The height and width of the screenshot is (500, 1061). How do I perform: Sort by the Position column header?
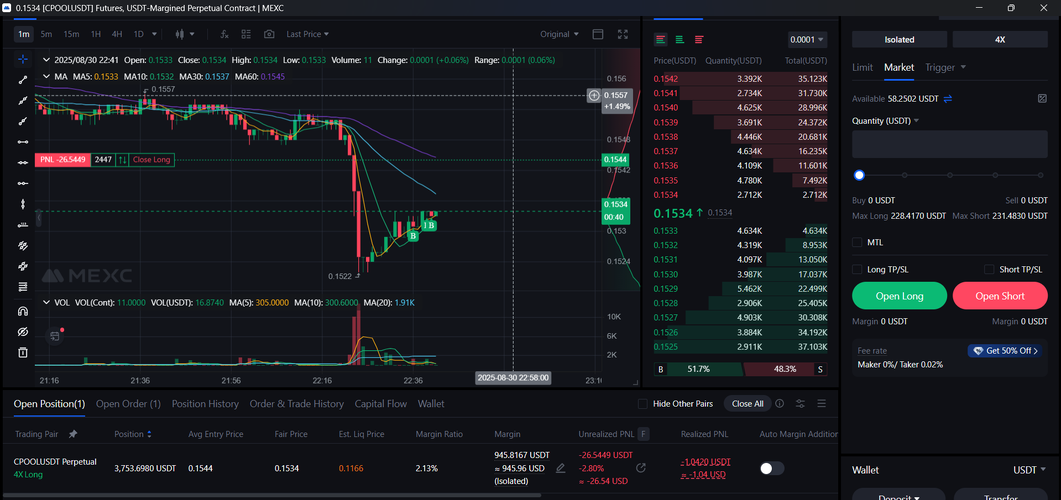pos(133,434)
